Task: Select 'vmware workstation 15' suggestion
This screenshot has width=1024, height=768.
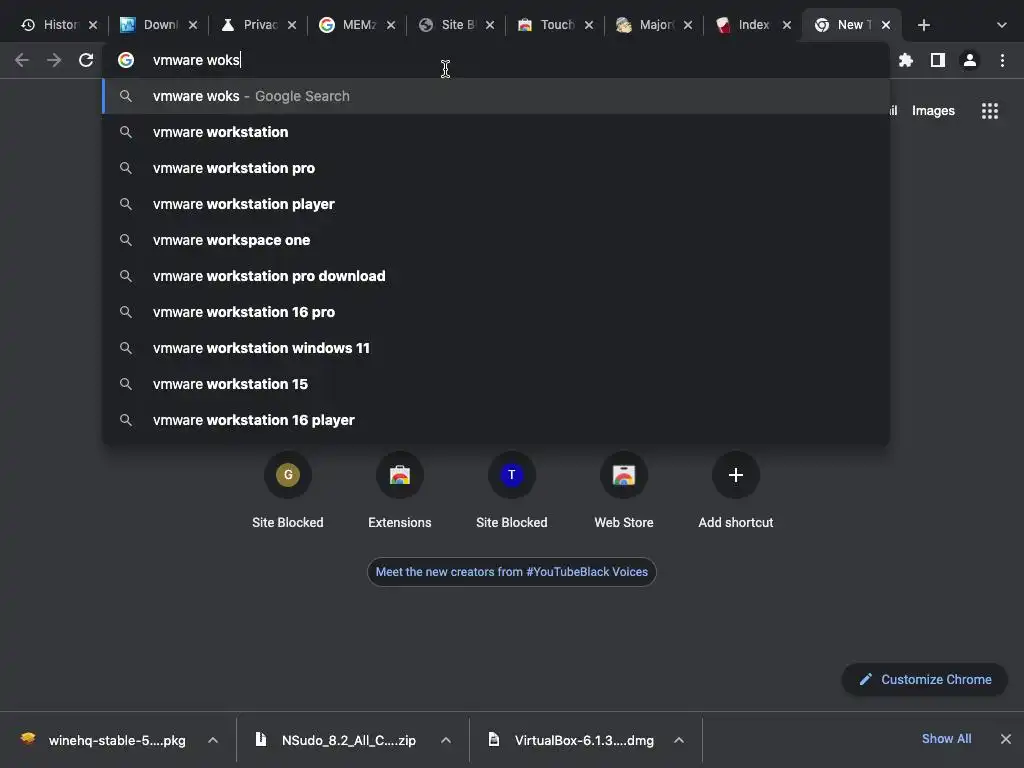Action: coord(496,383)
